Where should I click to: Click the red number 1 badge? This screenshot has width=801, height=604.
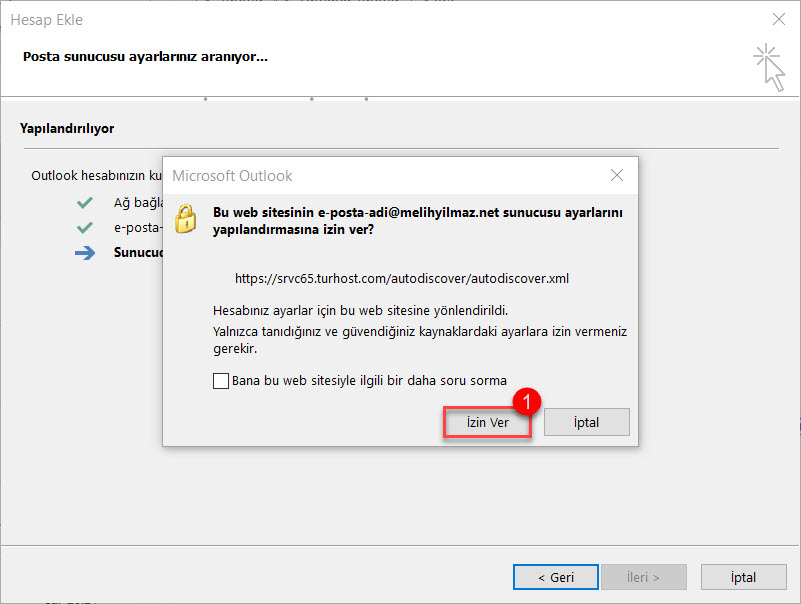pos(527,401)
